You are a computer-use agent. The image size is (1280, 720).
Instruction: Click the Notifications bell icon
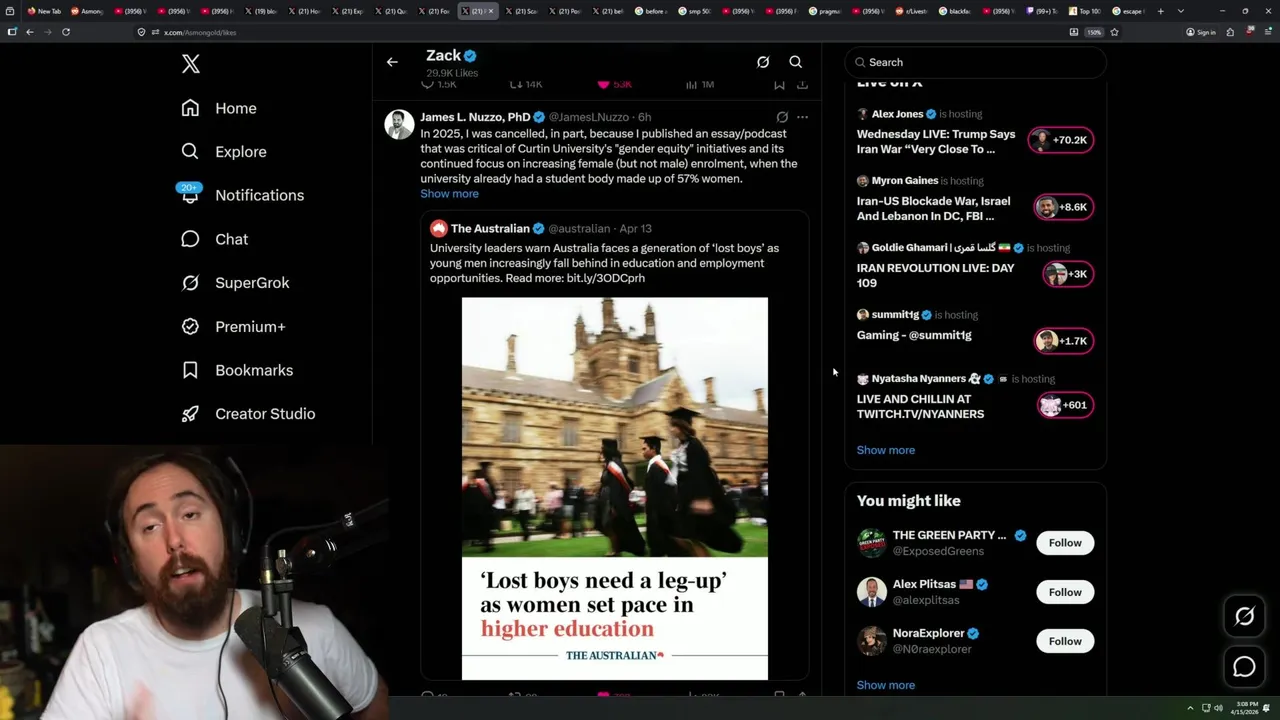coord(190,196)
